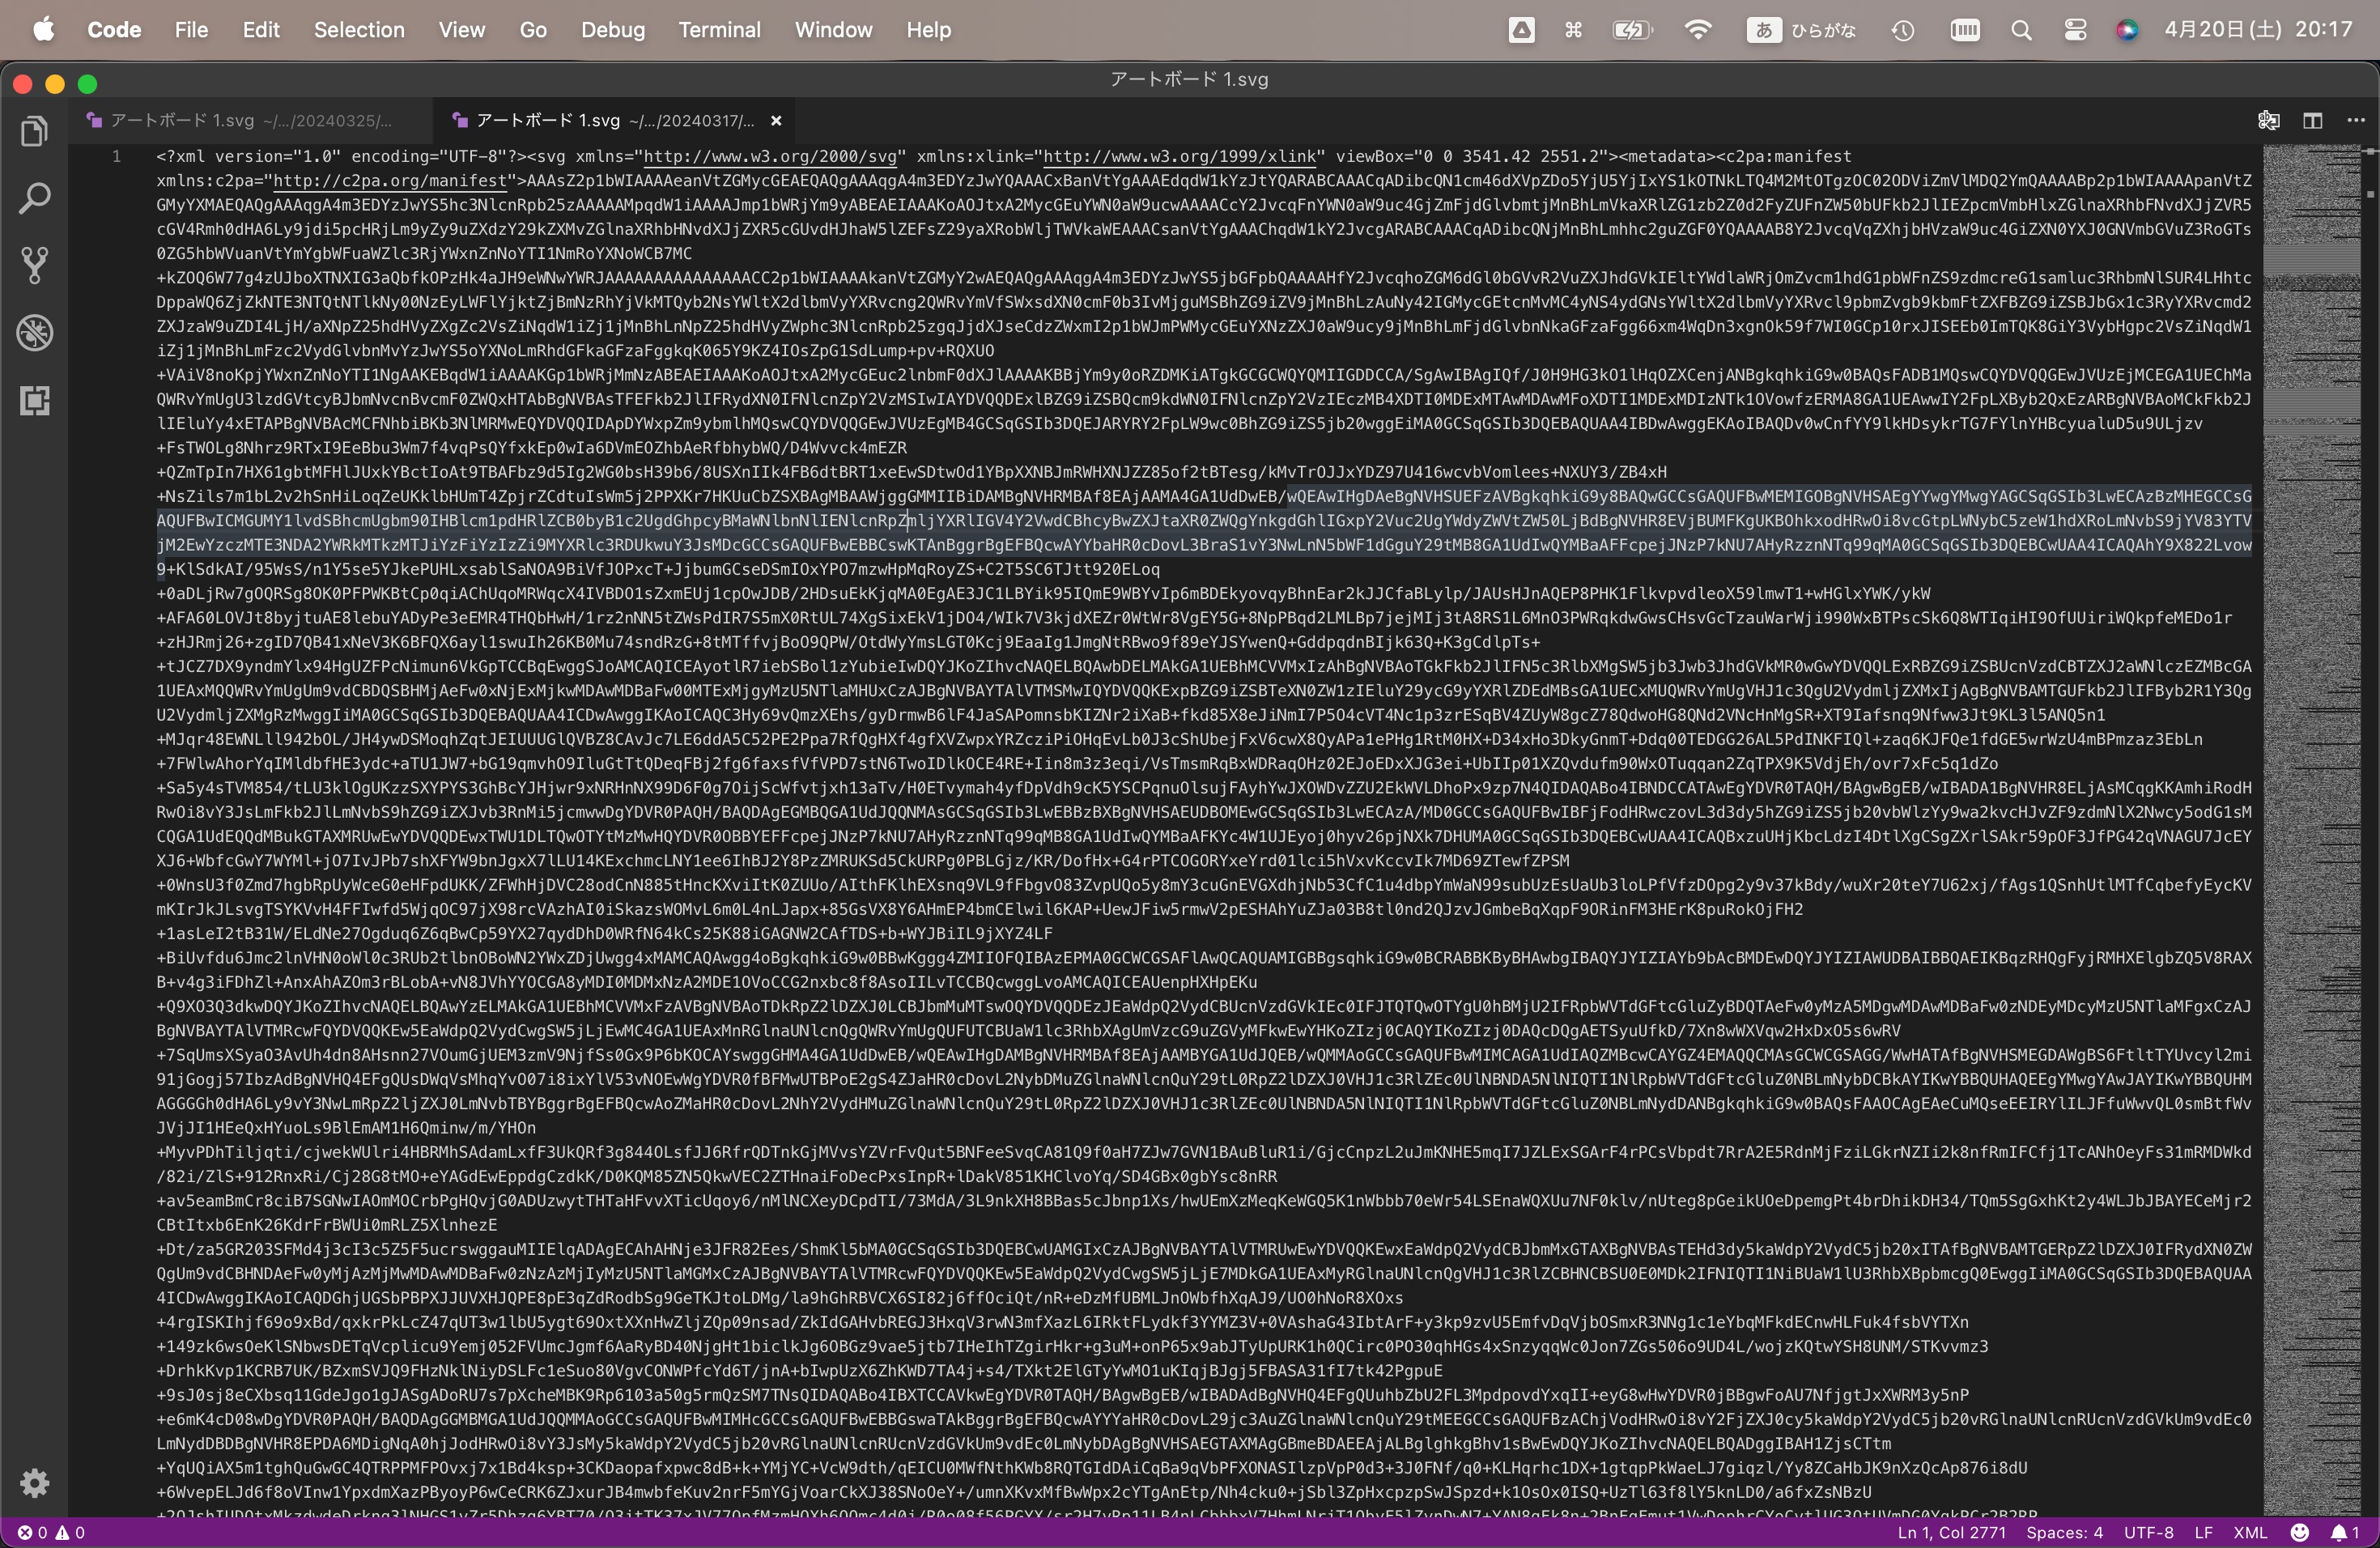This screenshot has width=2380, height=1548.
Task: Open the Extensions view
Action: coord(34,401)
